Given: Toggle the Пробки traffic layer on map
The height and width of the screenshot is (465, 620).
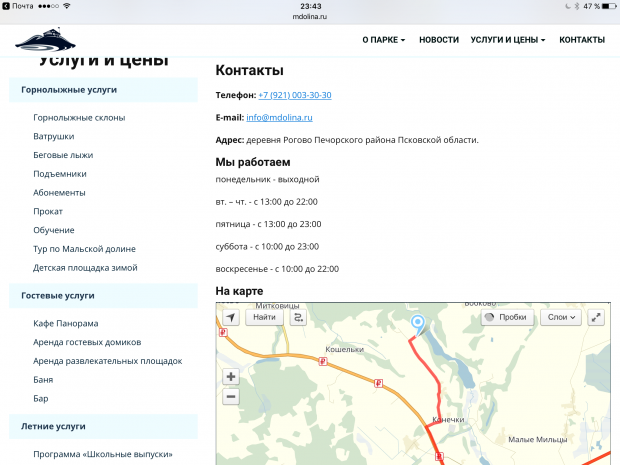Looking at the screenshot, I should point(505,317).
